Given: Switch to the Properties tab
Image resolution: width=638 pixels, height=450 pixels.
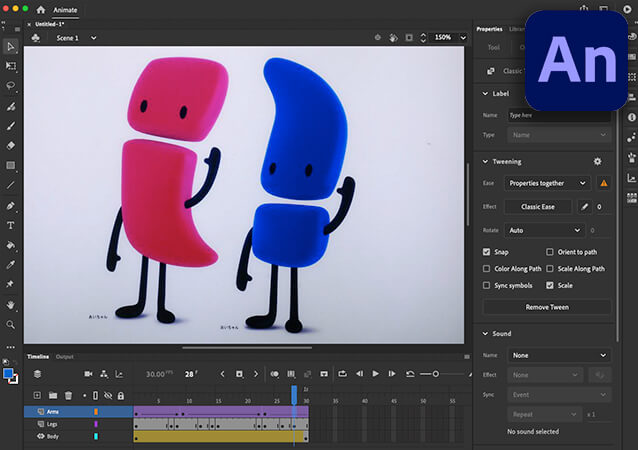Looking at the screenshot, I should pos(489,29).
